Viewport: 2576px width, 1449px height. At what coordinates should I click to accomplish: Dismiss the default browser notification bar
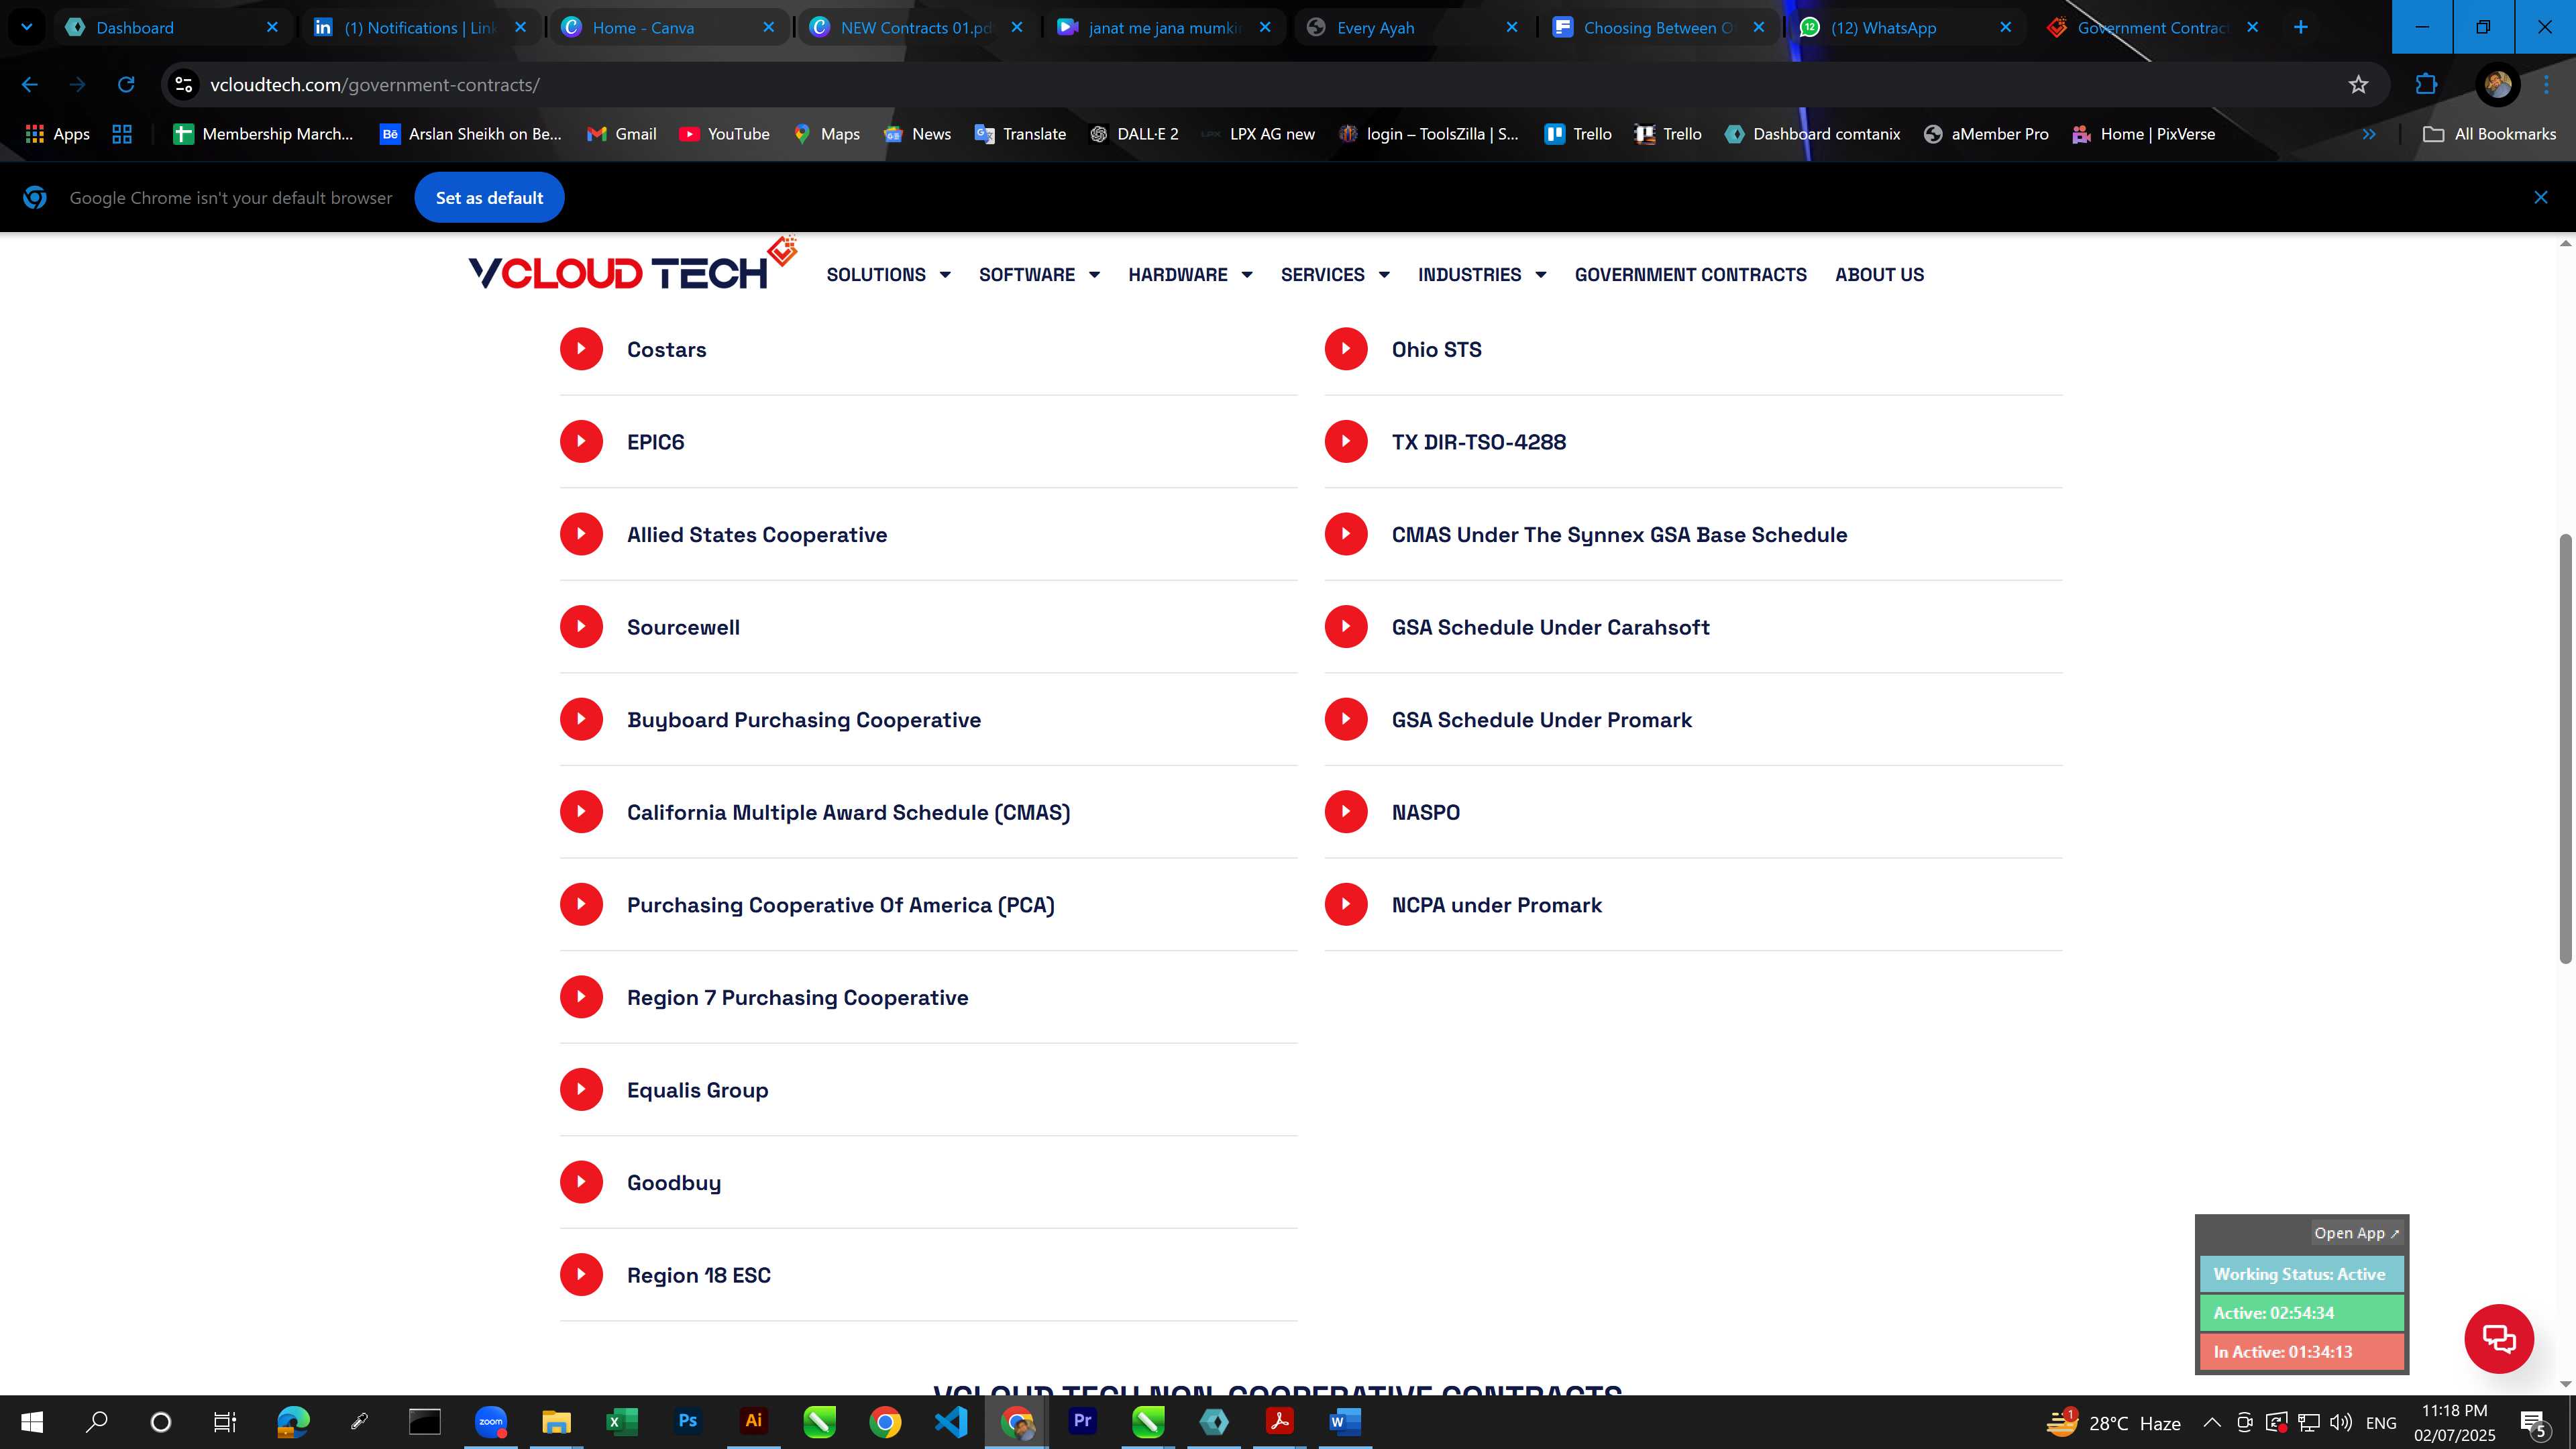[2540, 197]
